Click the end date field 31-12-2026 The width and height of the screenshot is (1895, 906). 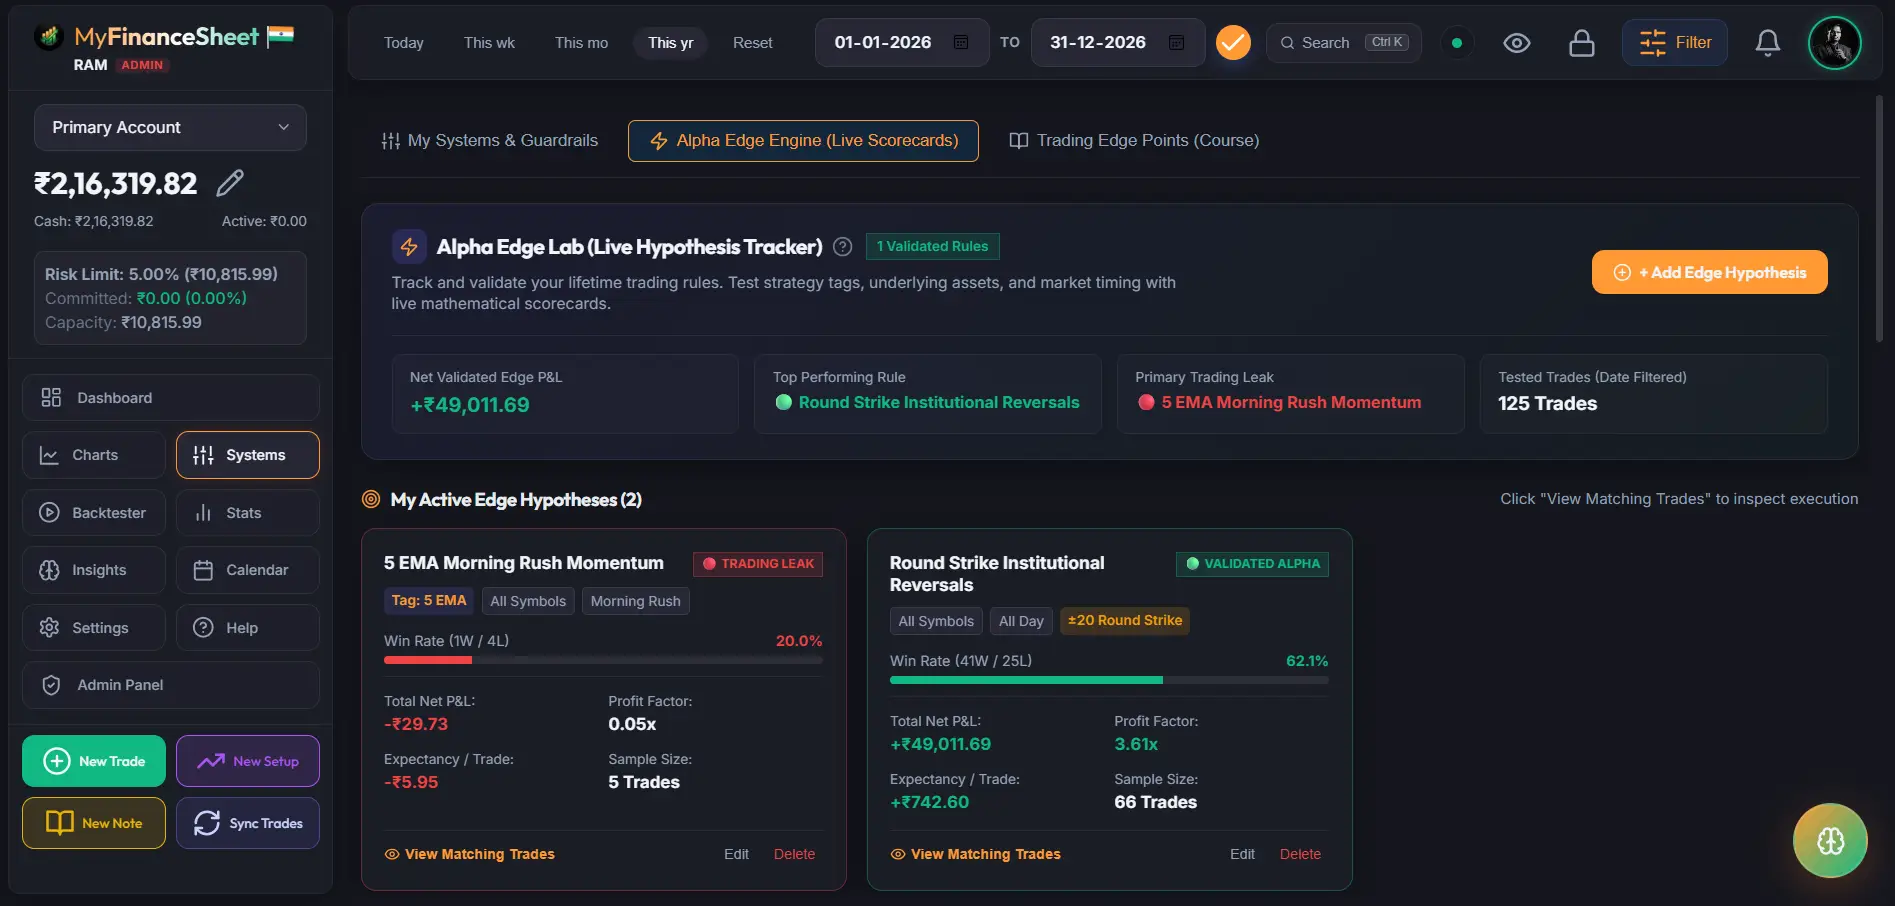(x=1118, y=43)
